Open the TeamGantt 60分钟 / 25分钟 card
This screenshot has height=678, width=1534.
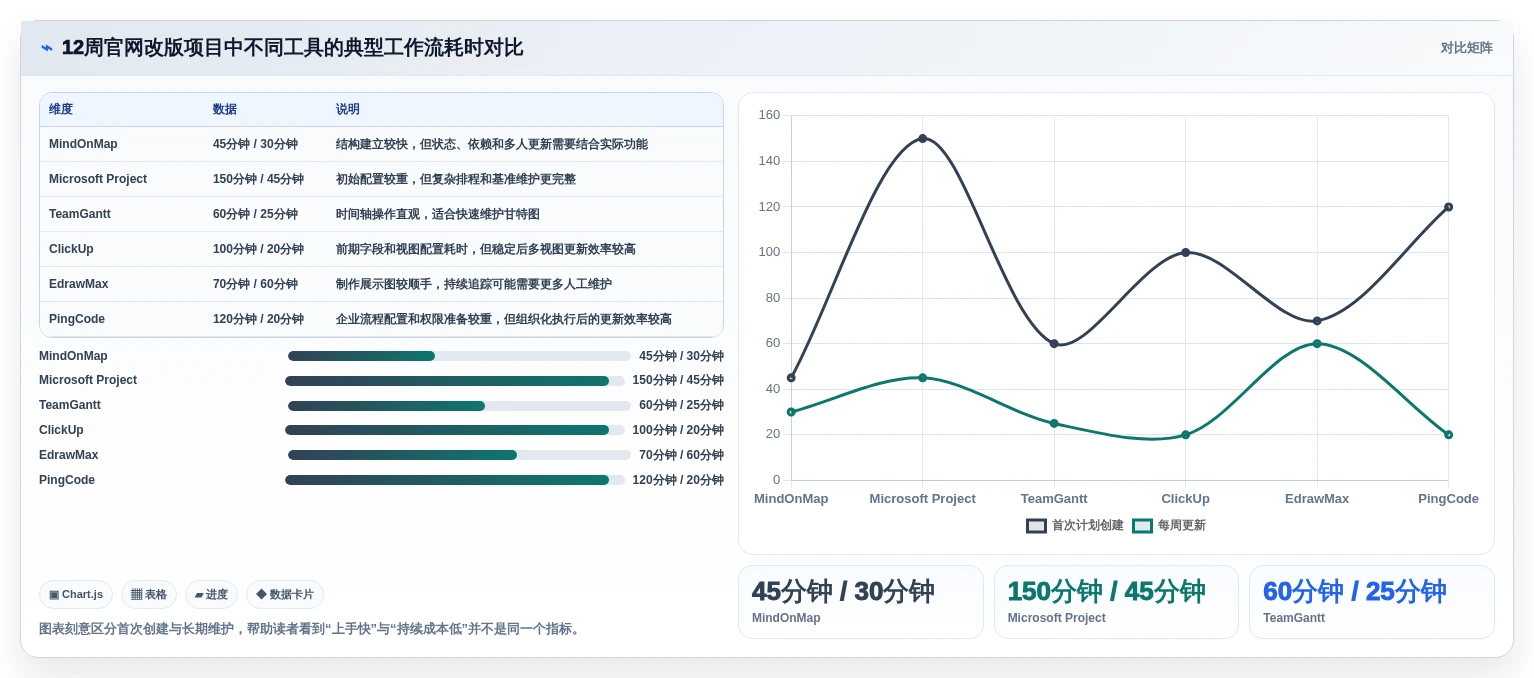[1372, 602]
